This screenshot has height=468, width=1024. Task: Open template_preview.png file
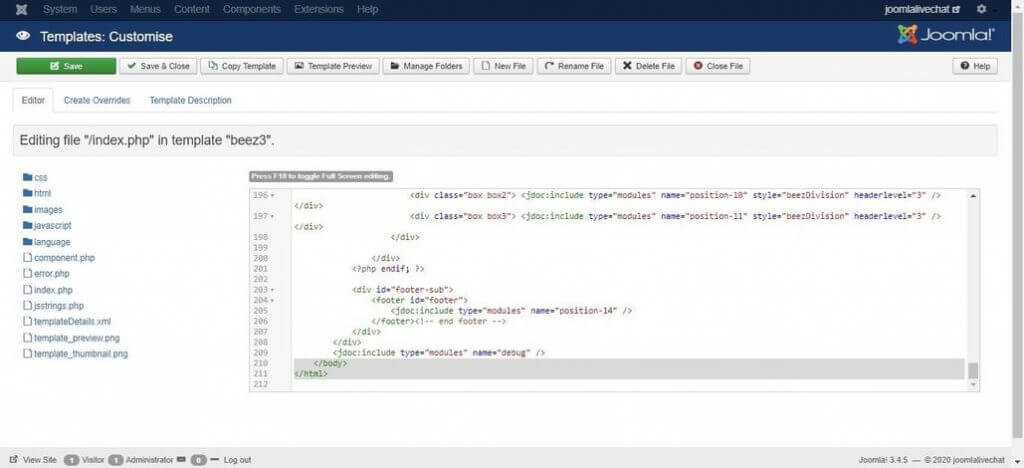click(71, 338)
